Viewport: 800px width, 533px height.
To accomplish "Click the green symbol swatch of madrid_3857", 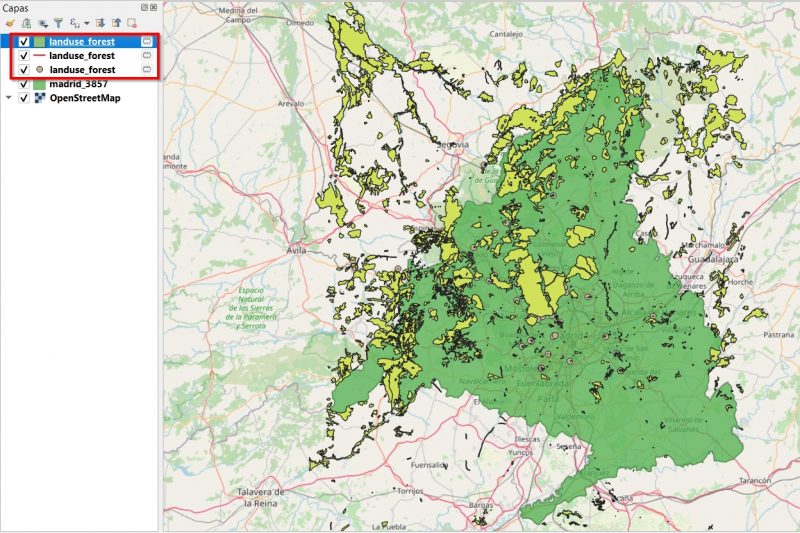I will (x=39, y=84).
